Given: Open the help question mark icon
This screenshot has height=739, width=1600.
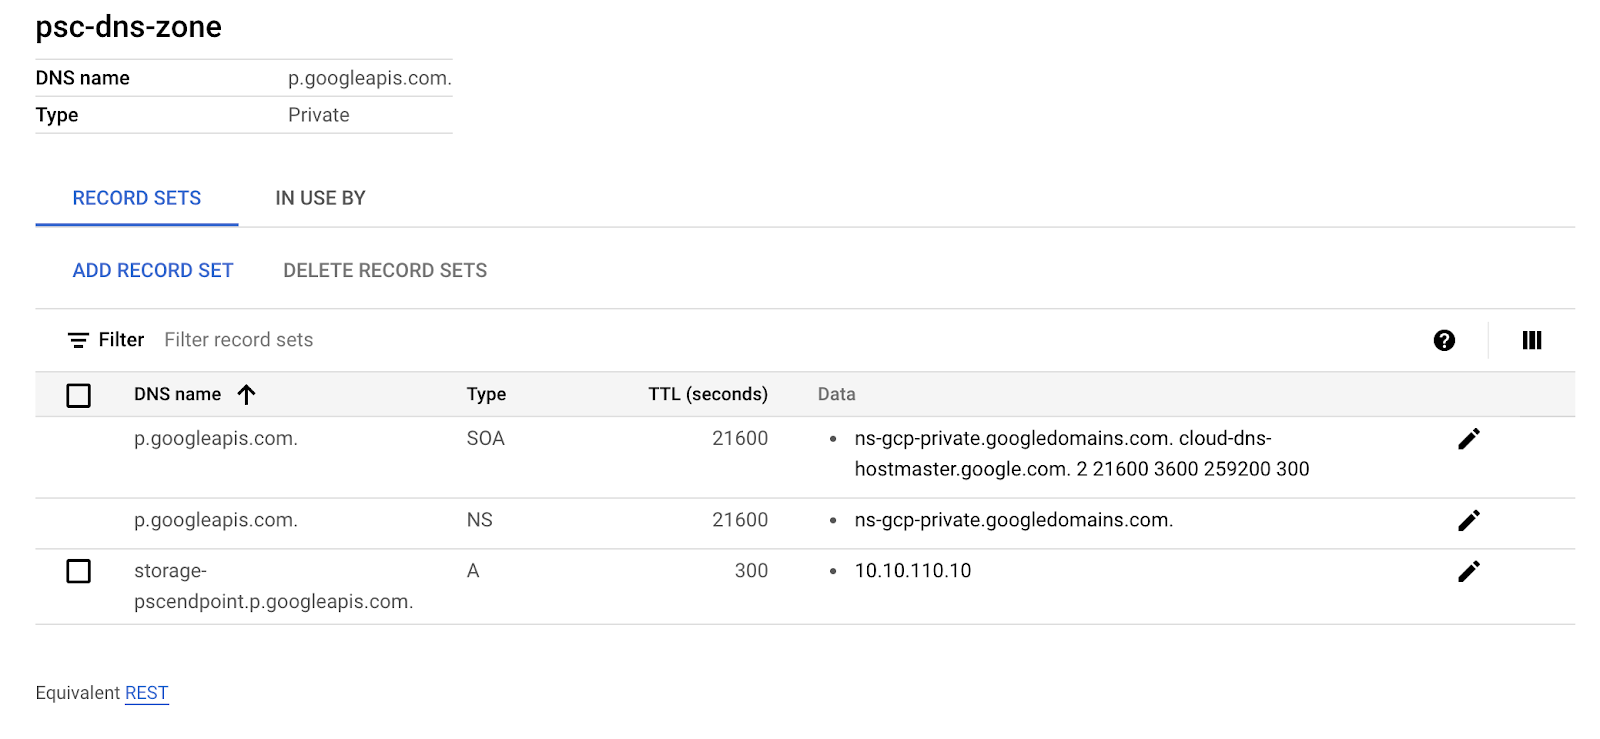Looking at the screenshot, I should (1444, 340).
